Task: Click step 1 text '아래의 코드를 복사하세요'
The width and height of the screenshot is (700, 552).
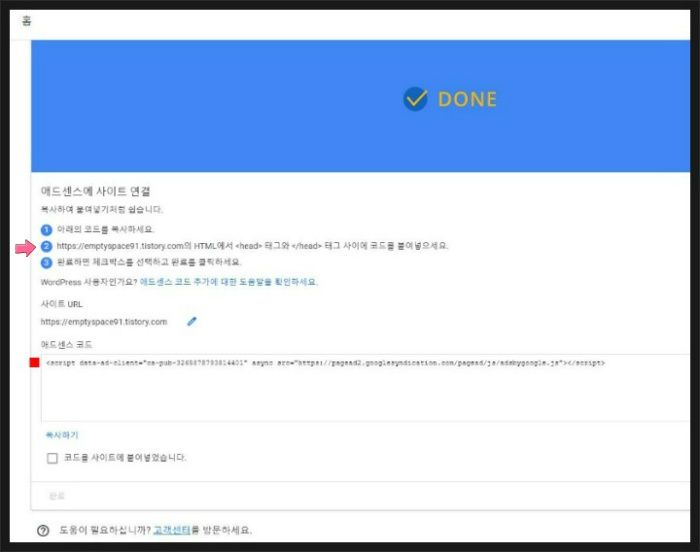Action: [x=105, y=229]
